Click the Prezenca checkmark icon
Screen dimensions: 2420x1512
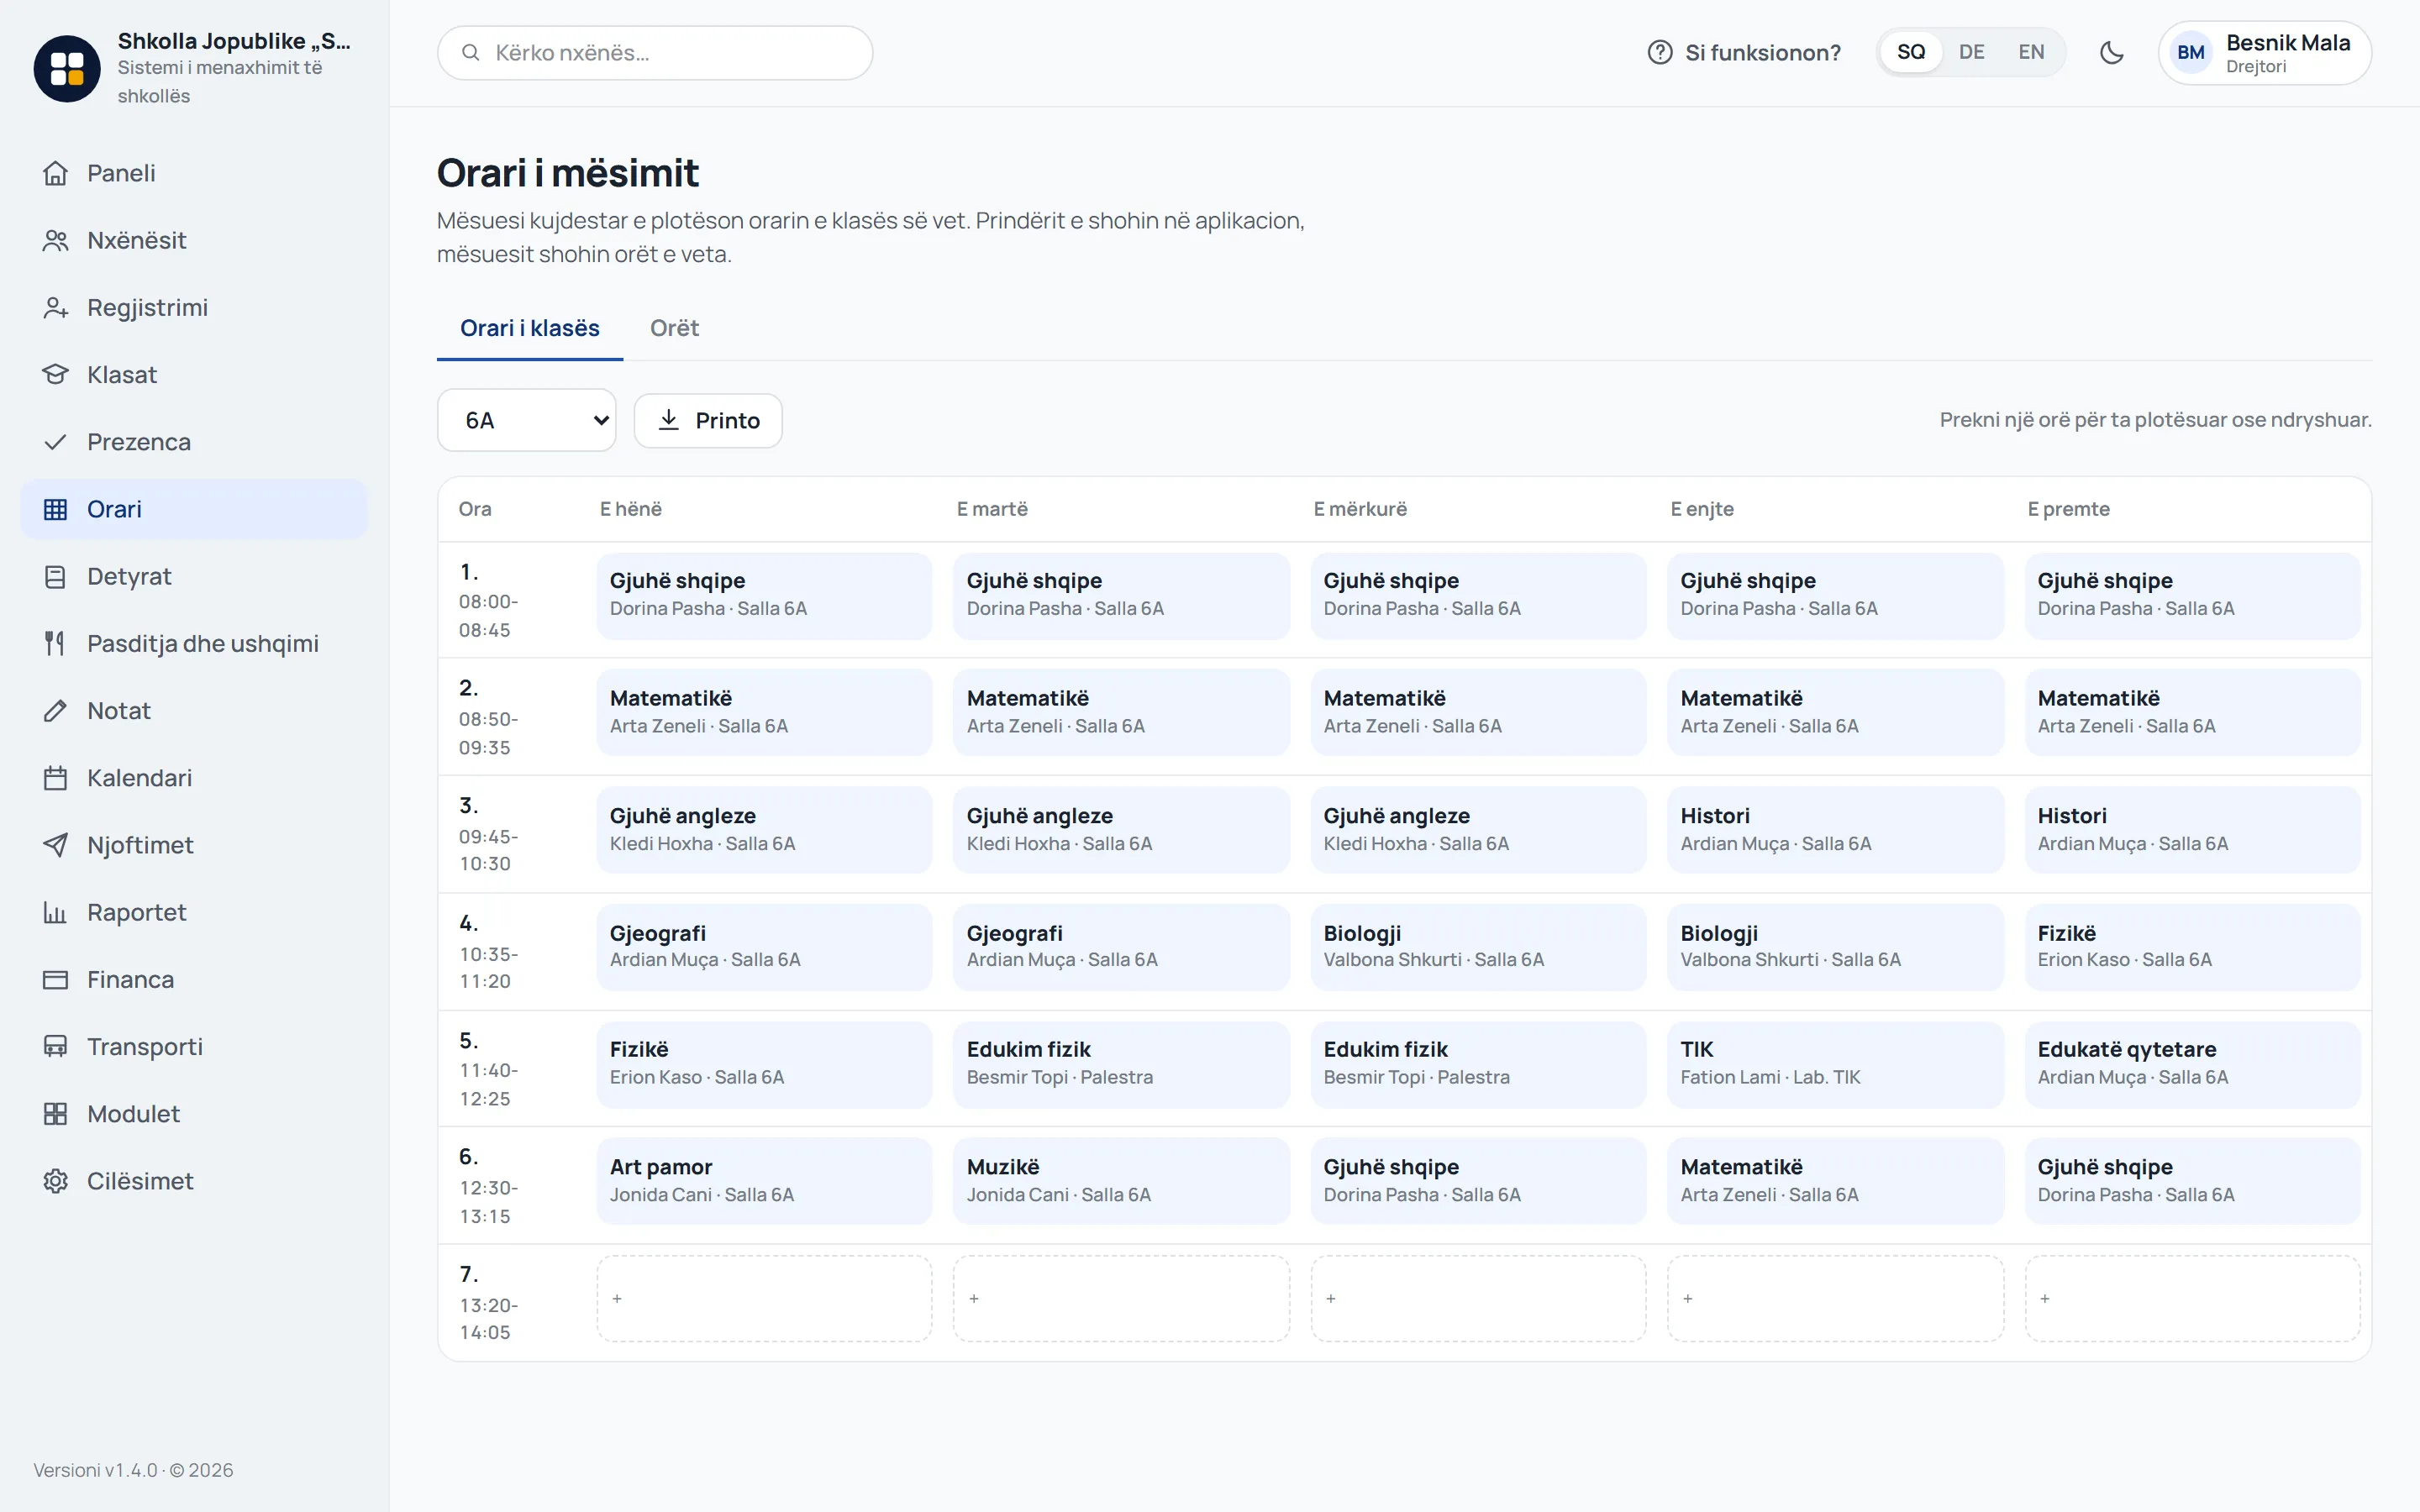click(x=56, y=442)
